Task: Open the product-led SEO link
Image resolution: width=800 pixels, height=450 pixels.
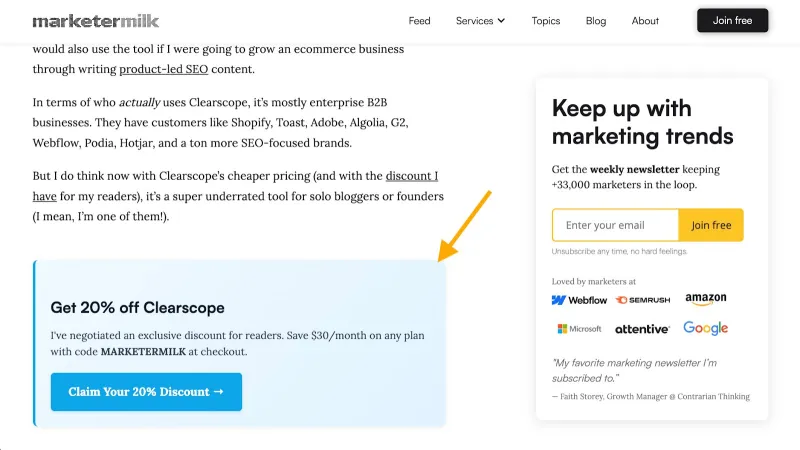Action: 164,69
